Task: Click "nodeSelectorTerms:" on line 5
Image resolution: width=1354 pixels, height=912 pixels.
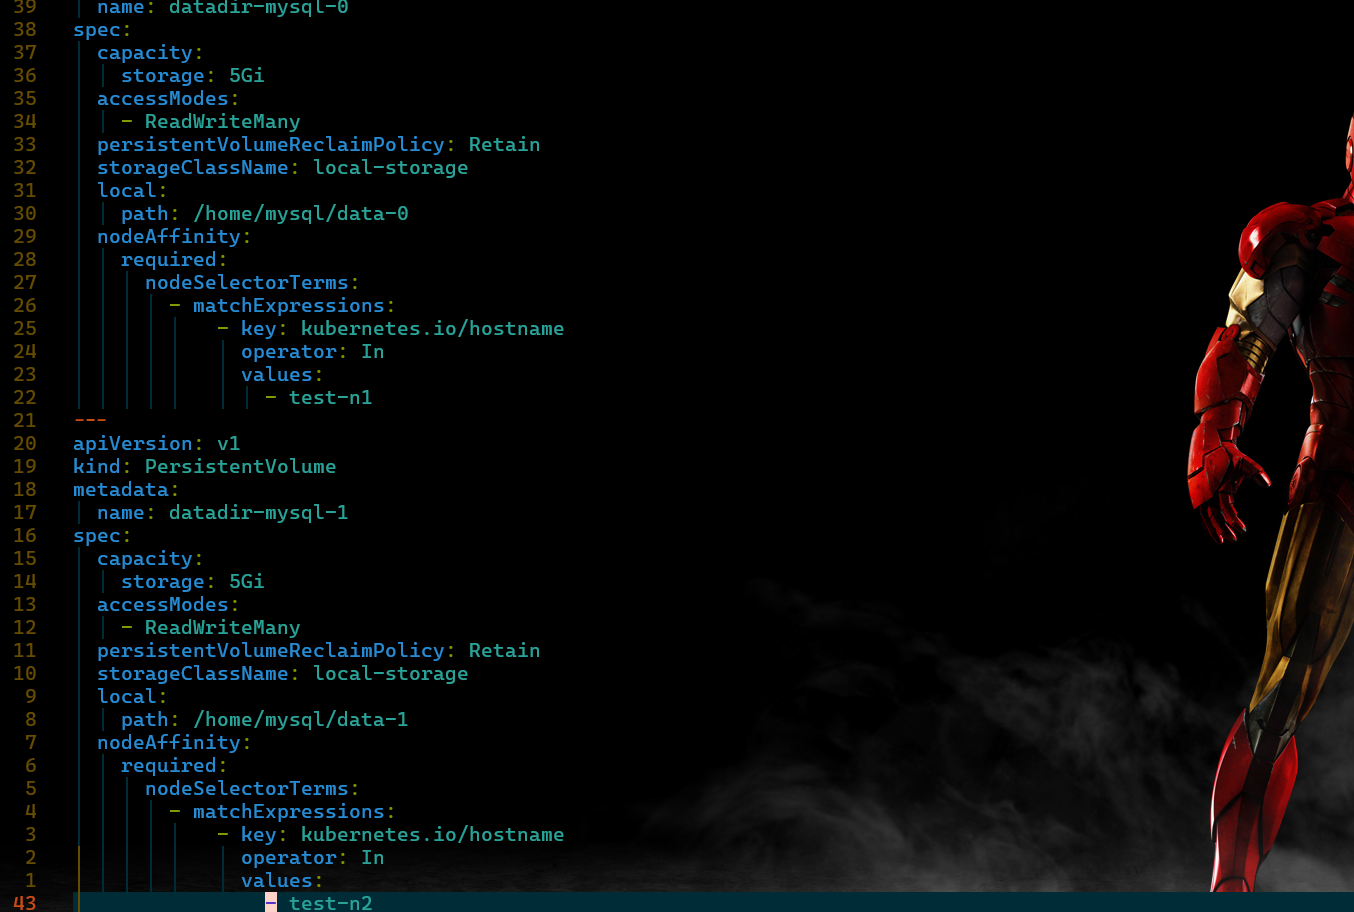Action: (252, 788)
